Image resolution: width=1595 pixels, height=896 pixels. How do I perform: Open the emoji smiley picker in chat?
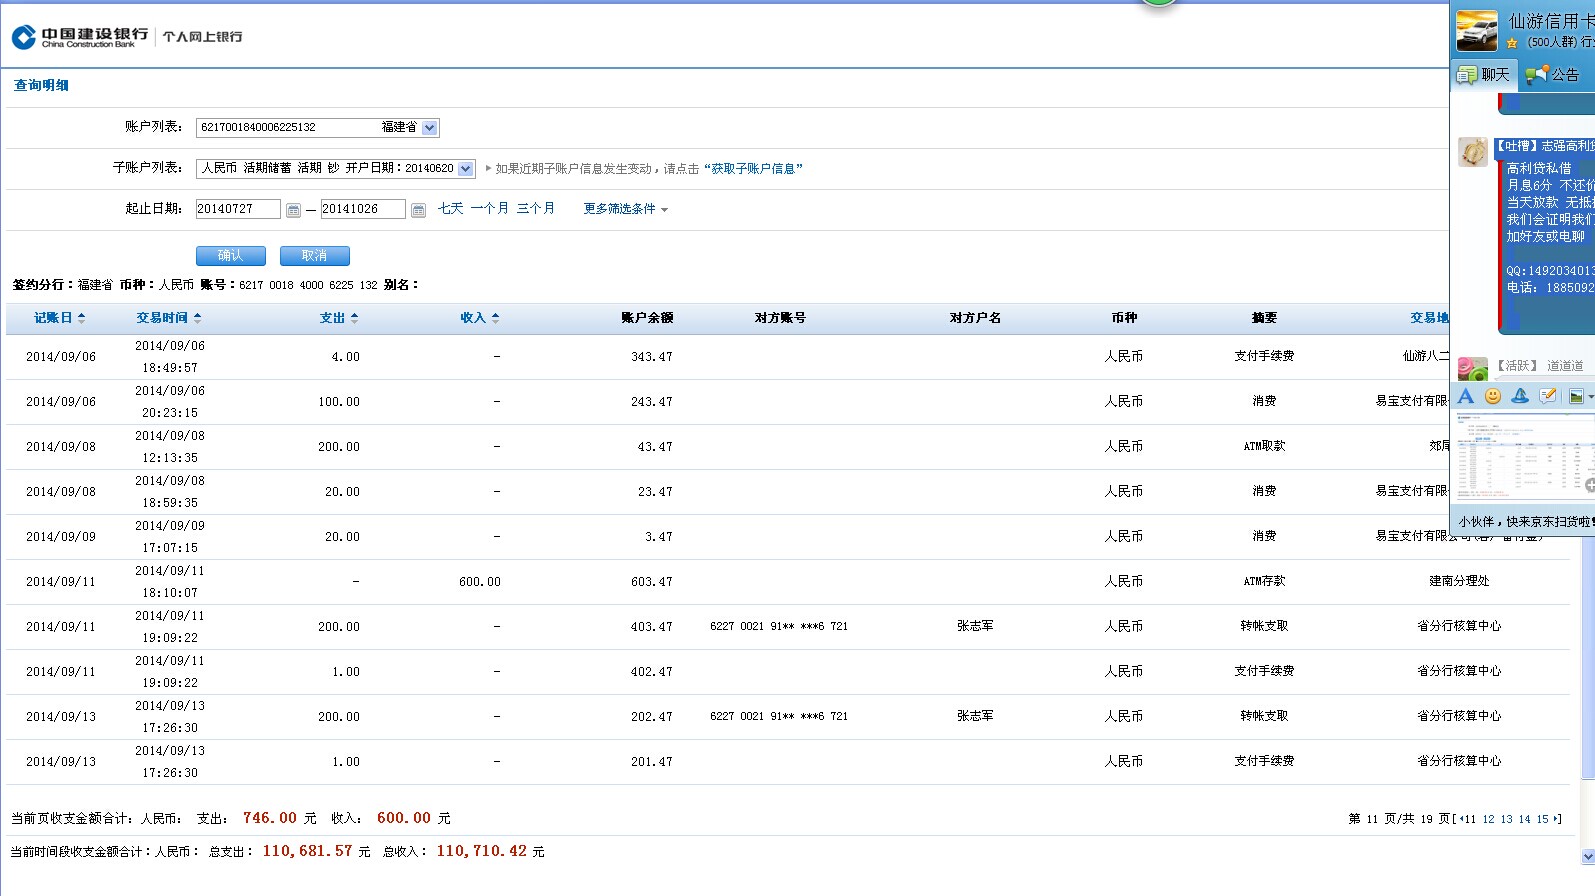coord(1493,396)
